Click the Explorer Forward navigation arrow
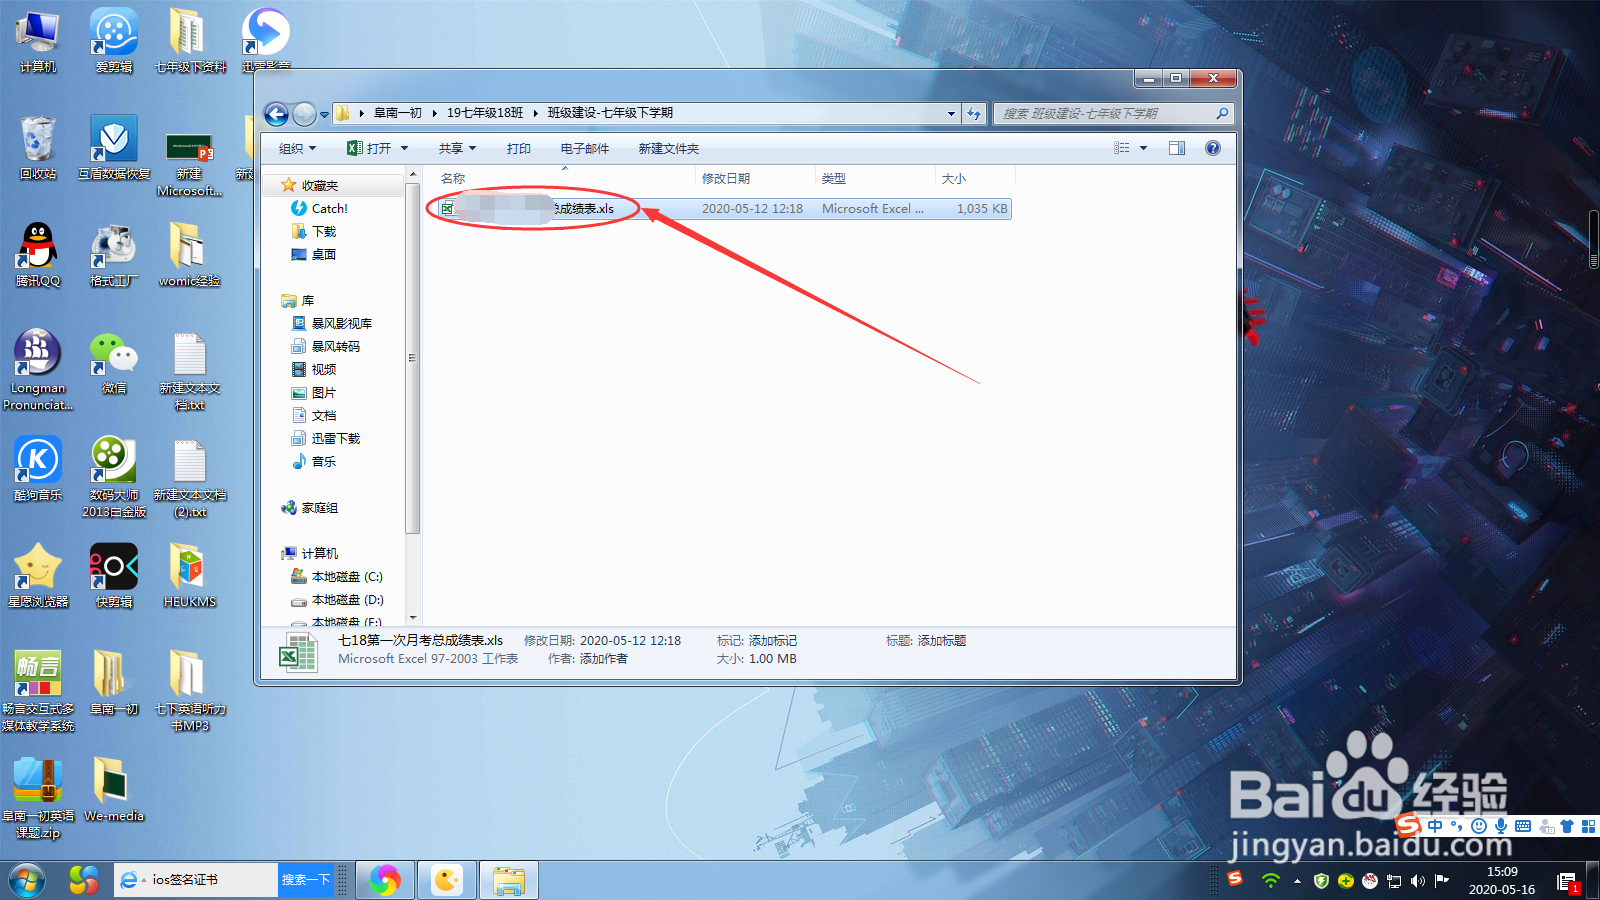The image size is (1600, 900). (304, 114)
